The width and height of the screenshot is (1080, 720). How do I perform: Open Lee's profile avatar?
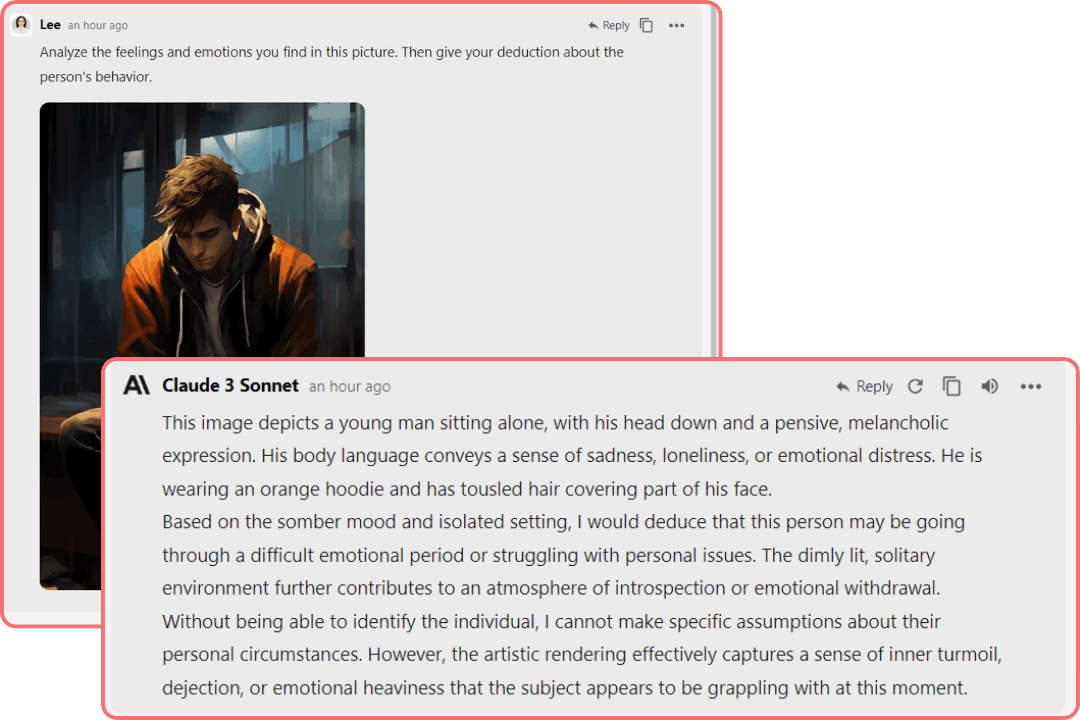pyautogui.click(x=21, y=25)
